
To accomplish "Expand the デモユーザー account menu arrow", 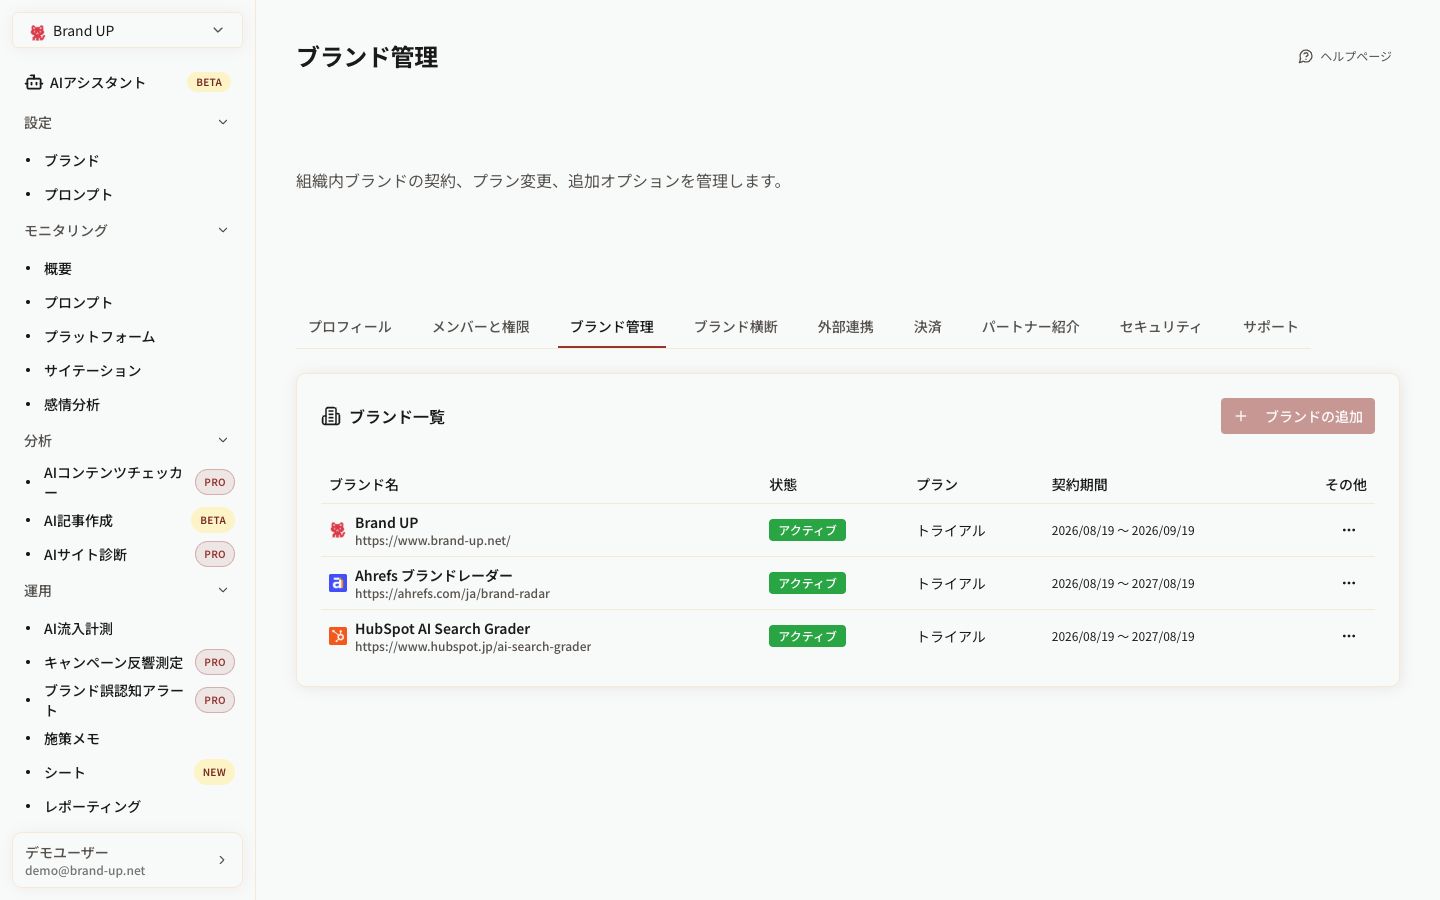I will [x=222, y=860].
